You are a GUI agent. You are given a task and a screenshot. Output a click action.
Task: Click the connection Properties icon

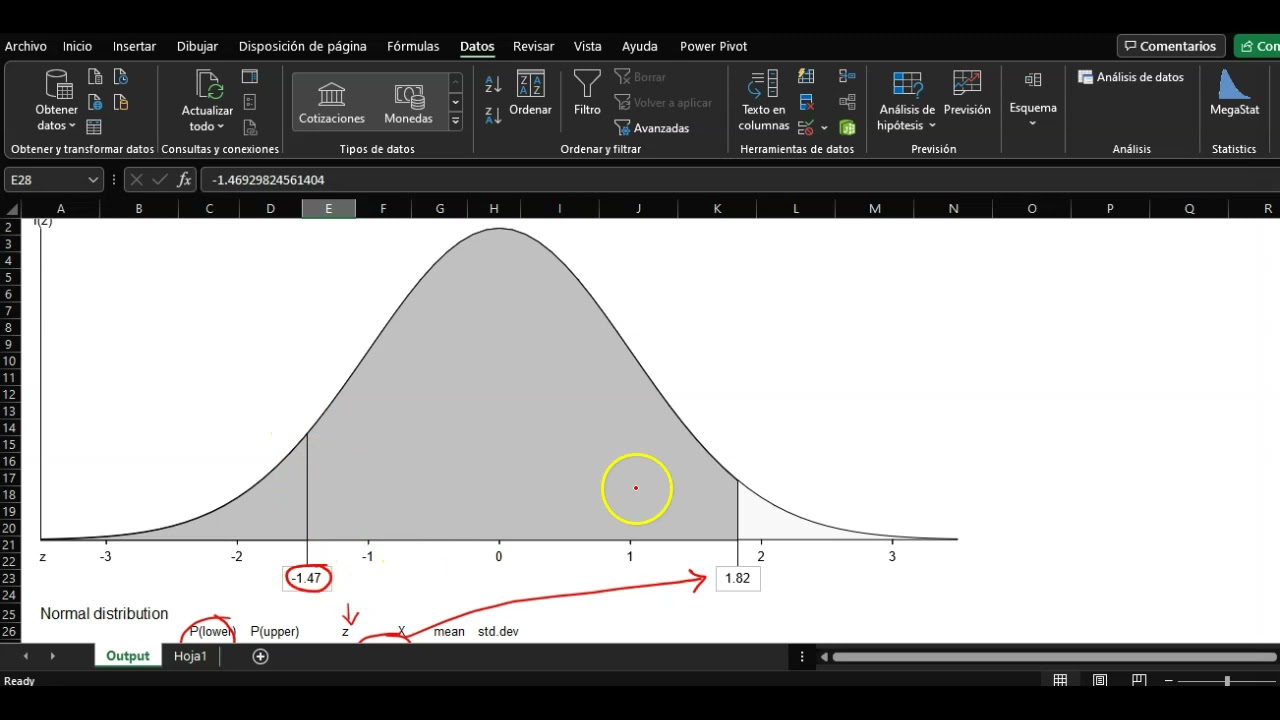coord(250,102)
